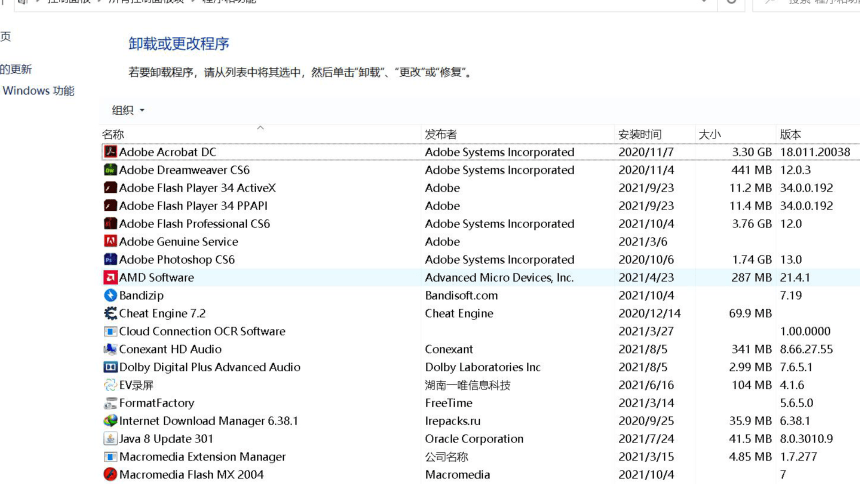Click the Bandizip program icon
This screenshot has height=484, width=860.
click(110, 295)
